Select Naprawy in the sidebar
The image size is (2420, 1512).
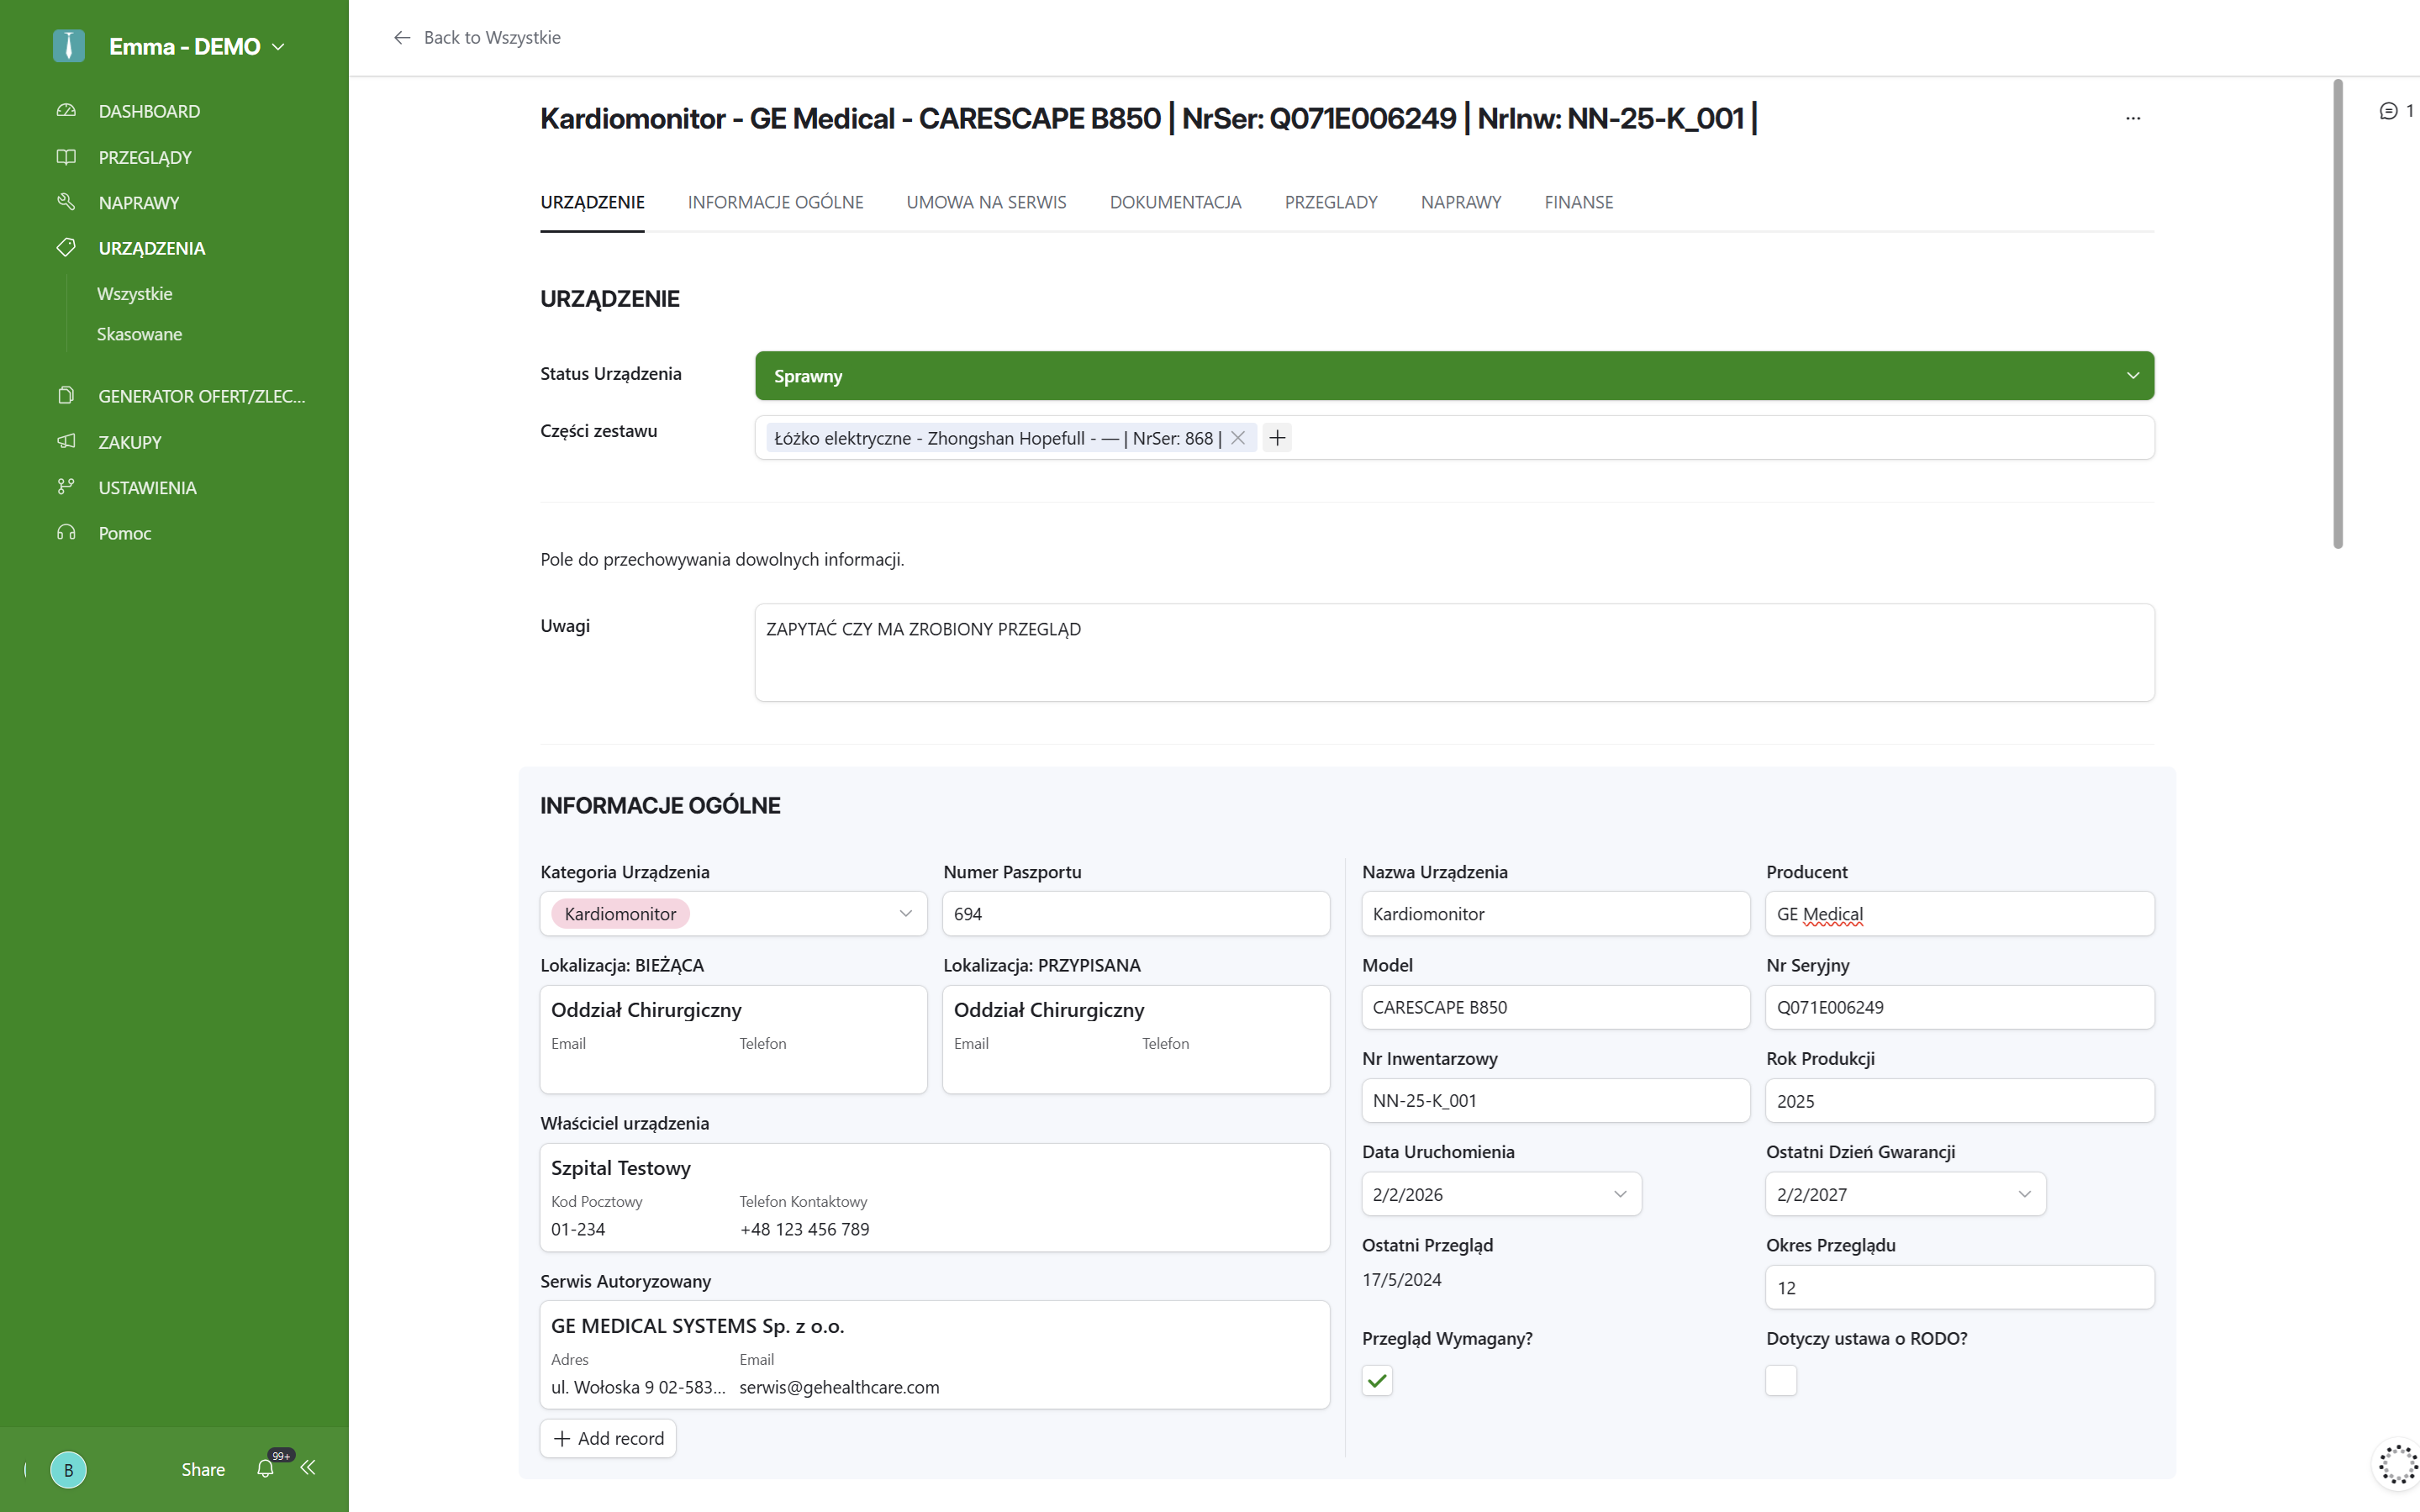tap(140, 202)
